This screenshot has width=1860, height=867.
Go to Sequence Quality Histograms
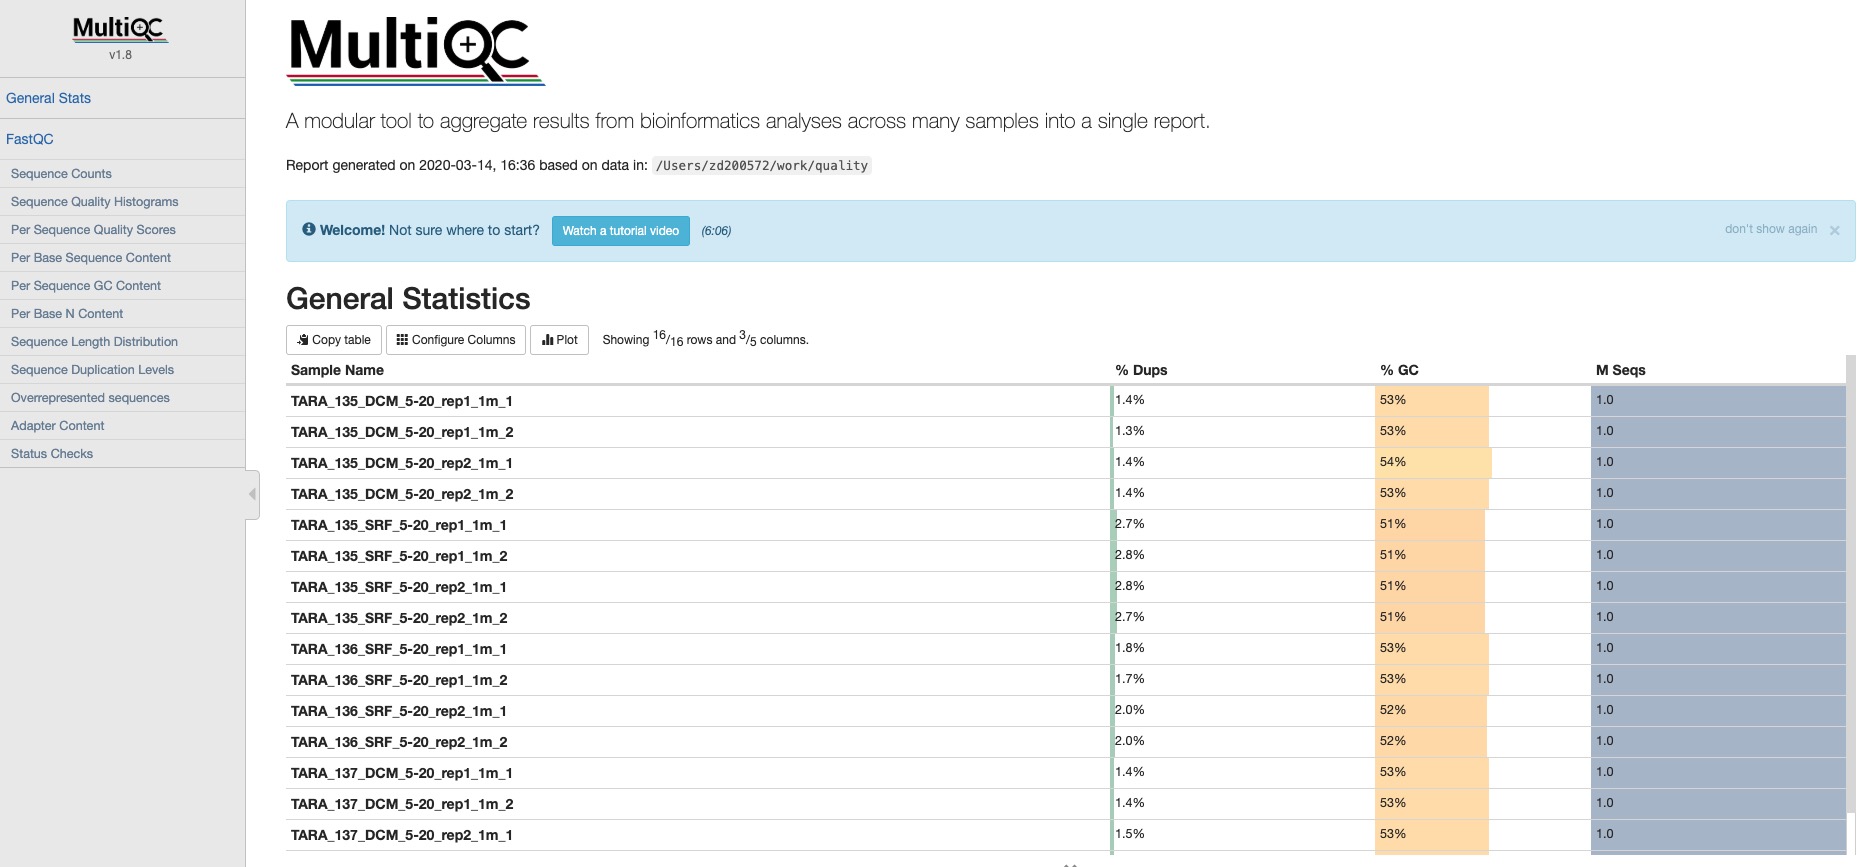(x=94, y=202)
